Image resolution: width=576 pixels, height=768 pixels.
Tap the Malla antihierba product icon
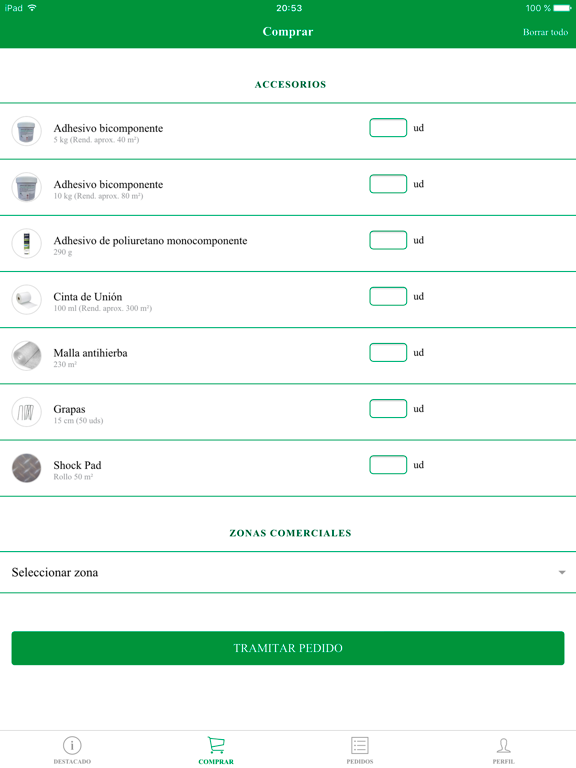[26, 356]
